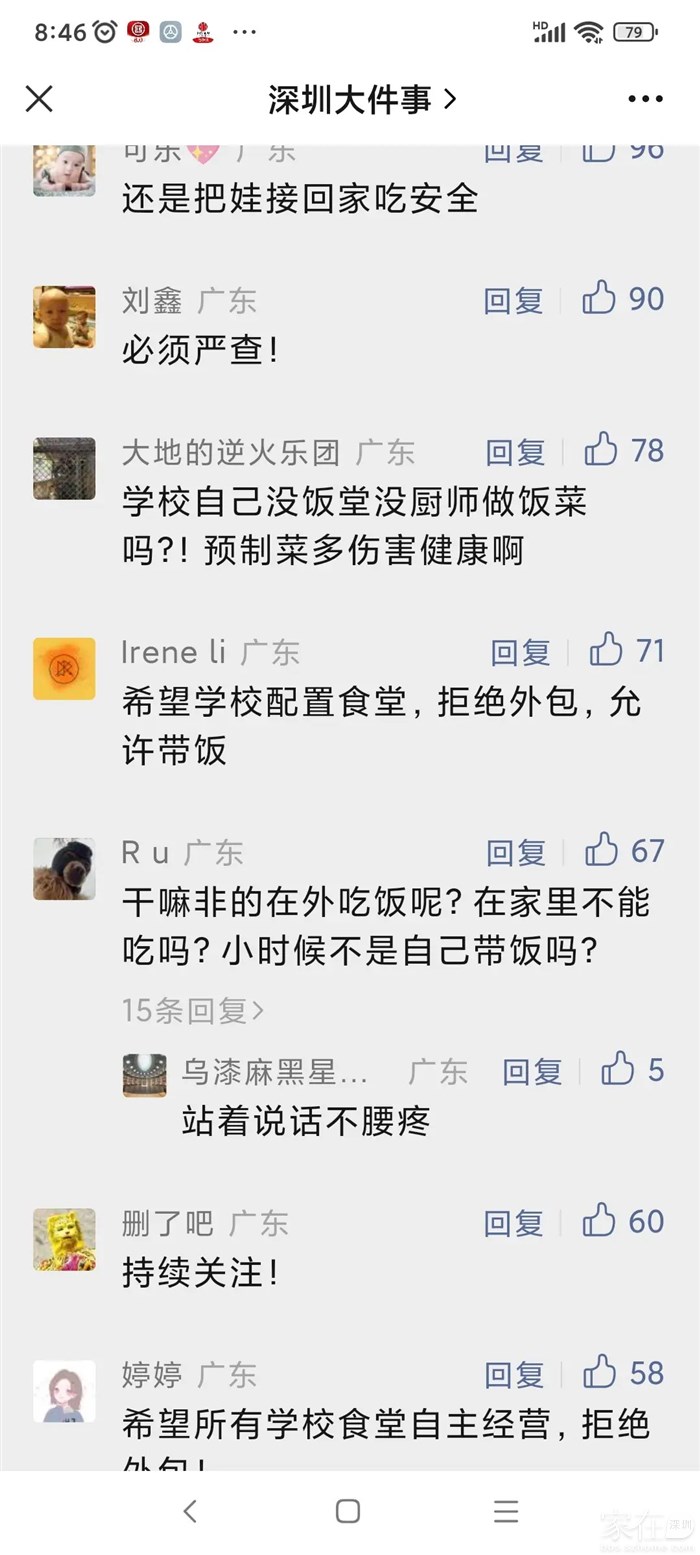Open Irene li's orange avatar
700x1555 pixels.
64,668
